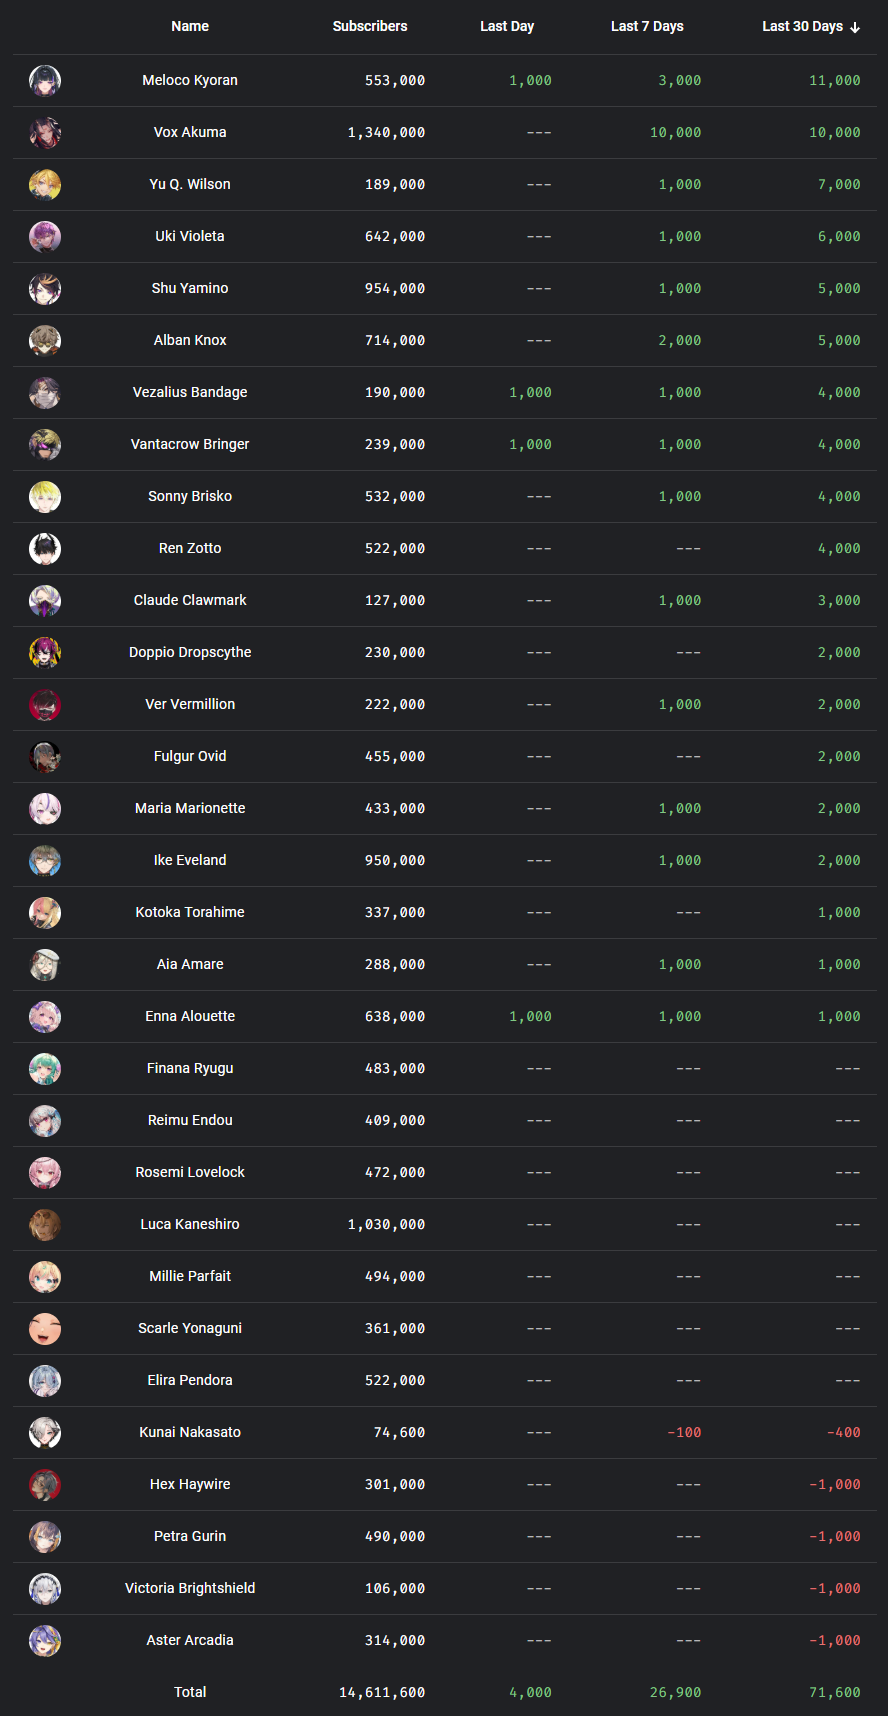The width and height of the screenshot is (888, 1716).
Task: Open Doppio Dropscythe's avatar
Action: (45, 653)
